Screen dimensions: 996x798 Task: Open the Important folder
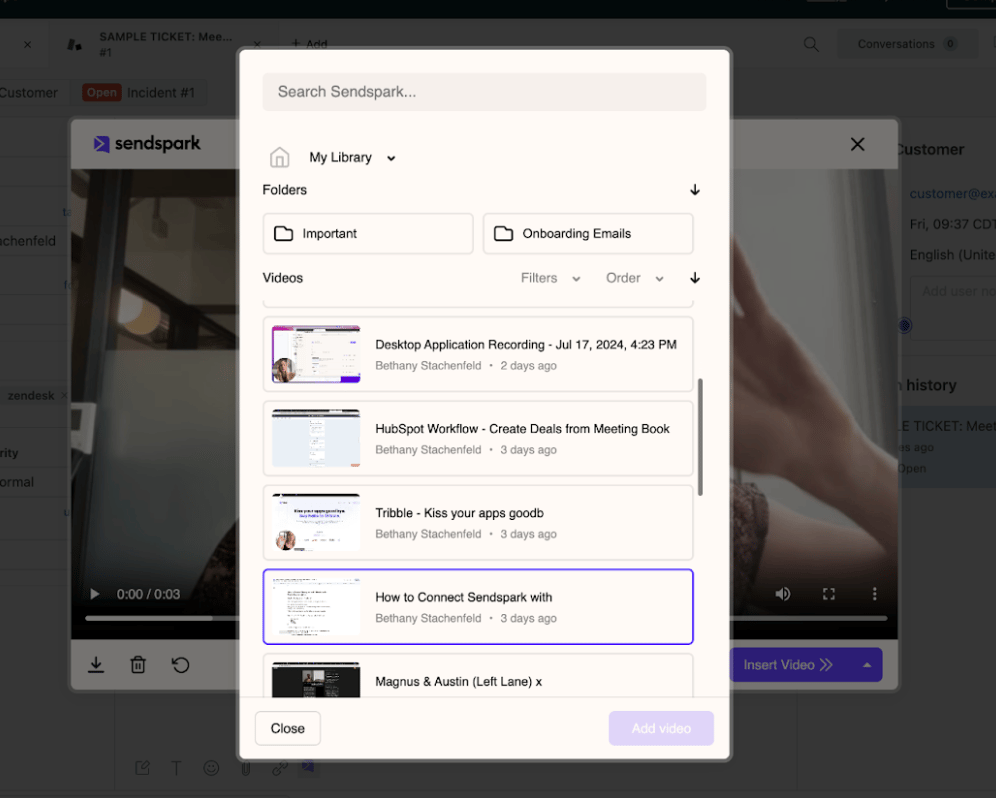tap(368, 234)
